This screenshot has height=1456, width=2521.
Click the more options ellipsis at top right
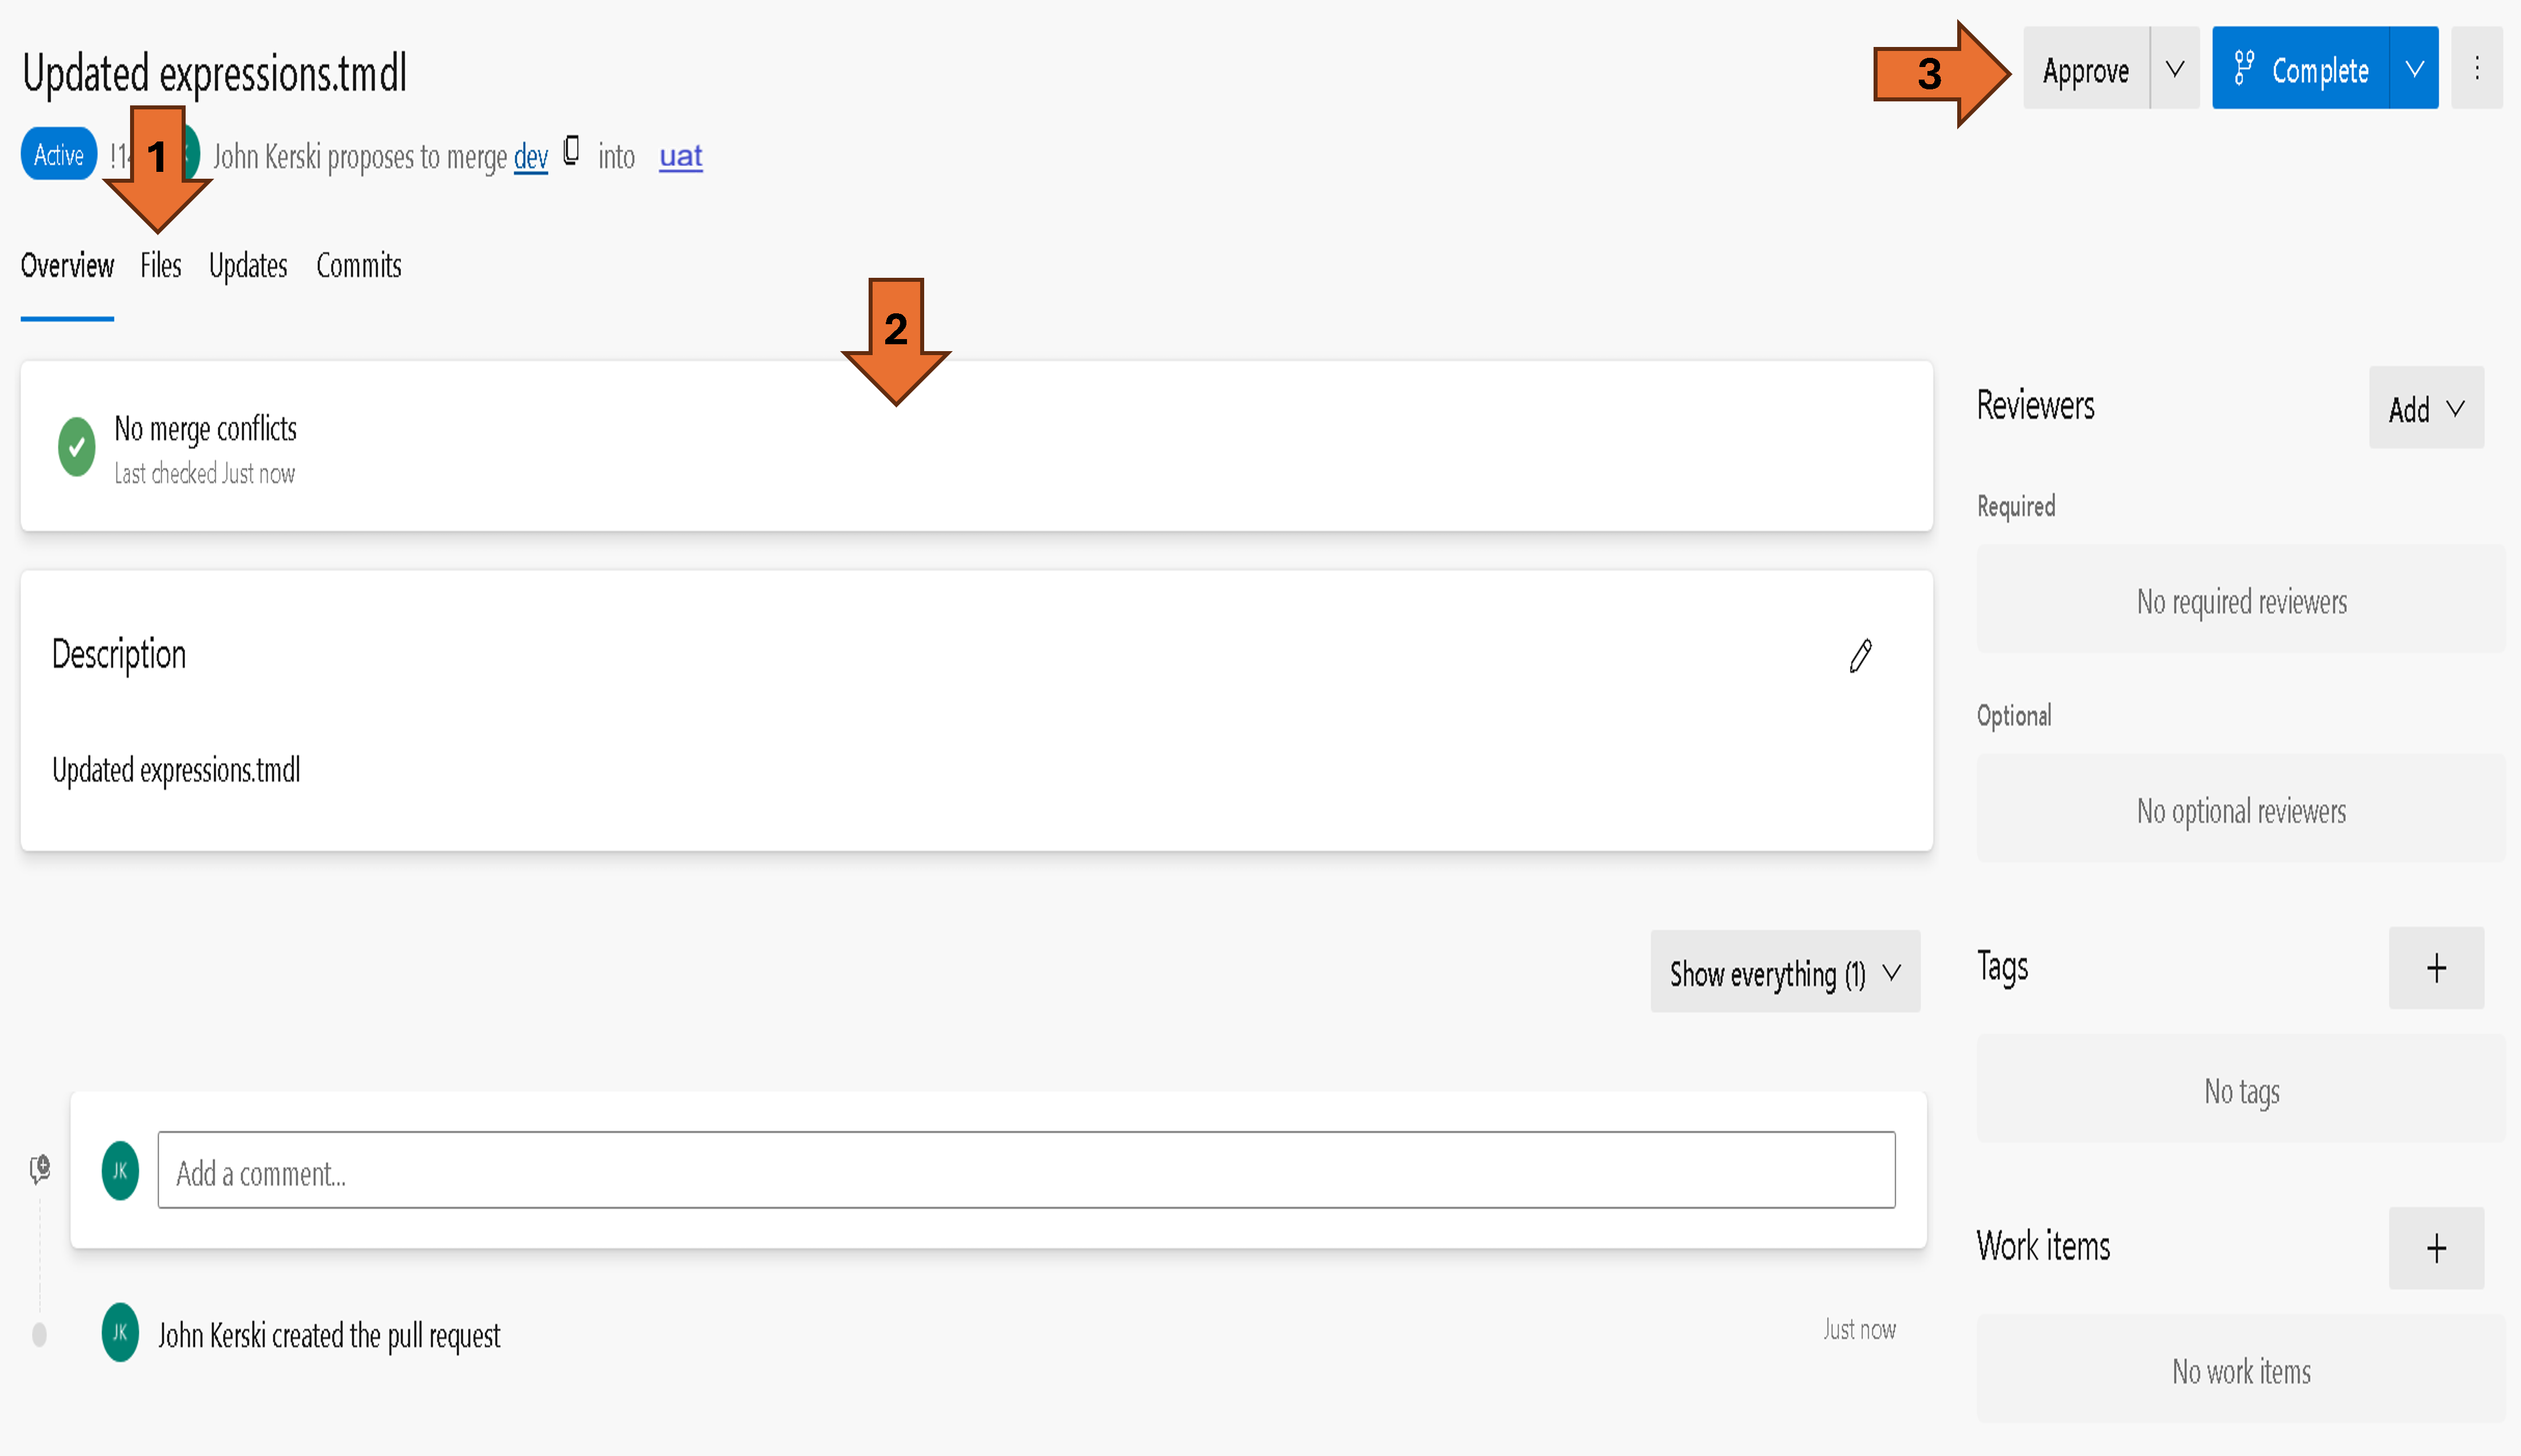pos(2478,67)
